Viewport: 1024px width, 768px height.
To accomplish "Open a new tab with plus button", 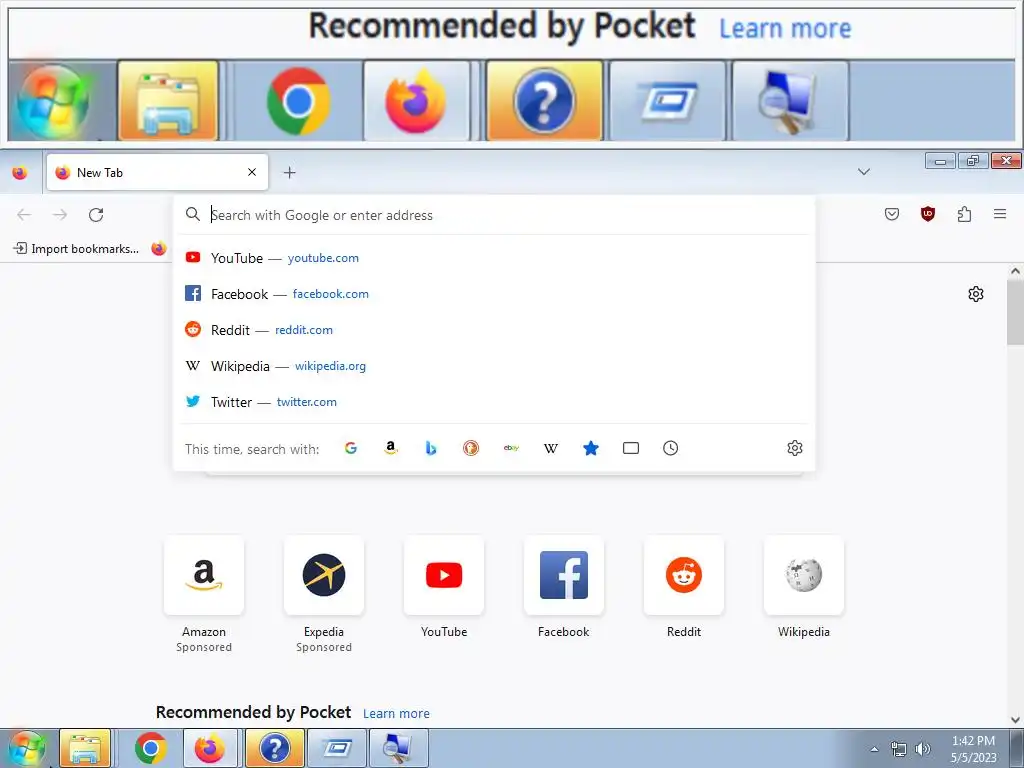I will [289, 172].
